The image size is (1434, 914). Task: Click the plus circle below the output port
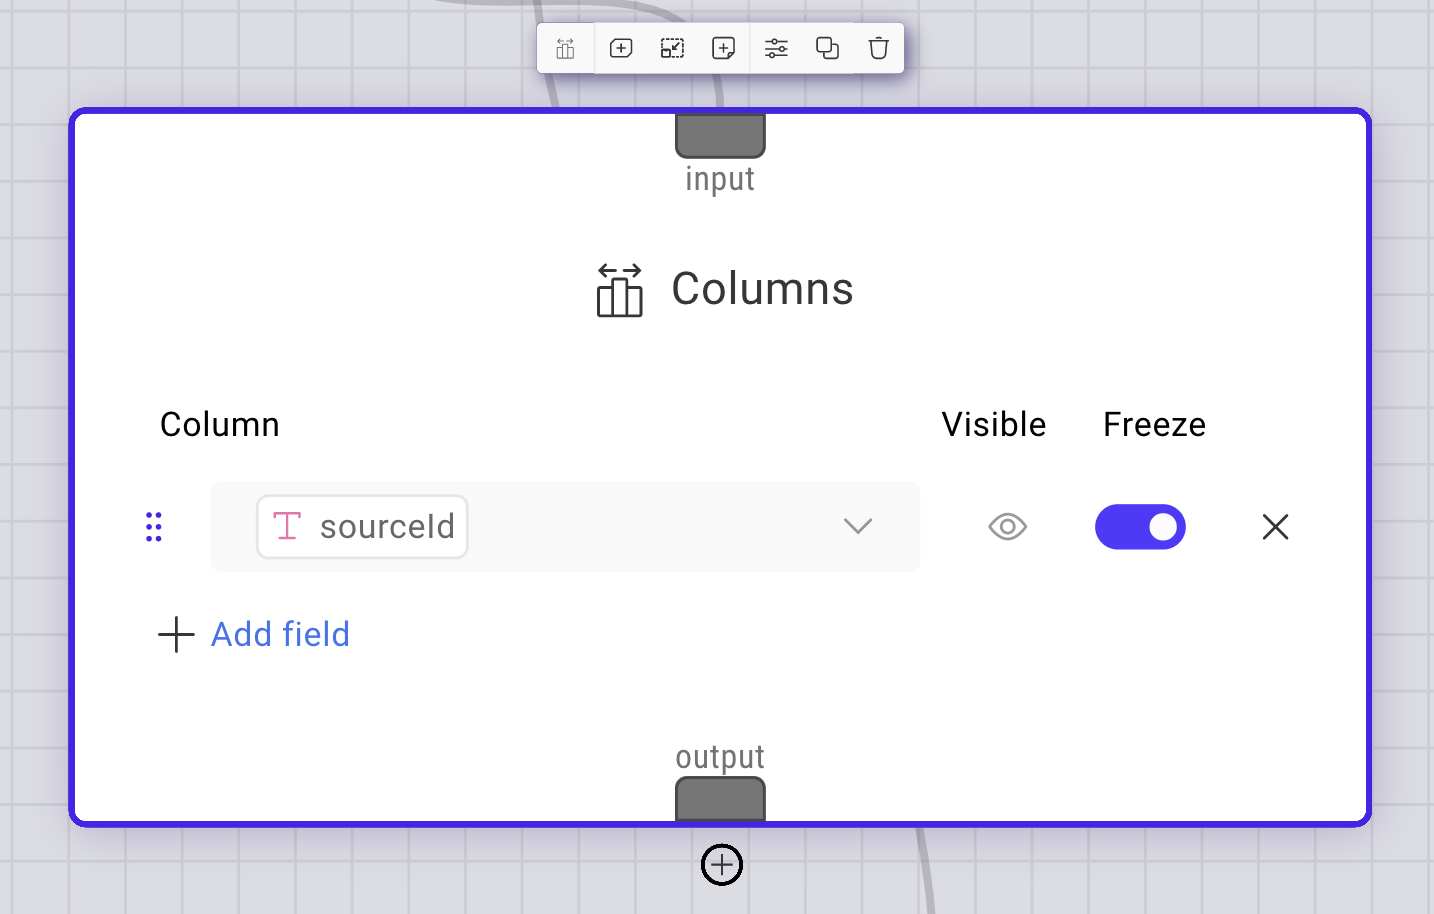[x=721, y=864]
